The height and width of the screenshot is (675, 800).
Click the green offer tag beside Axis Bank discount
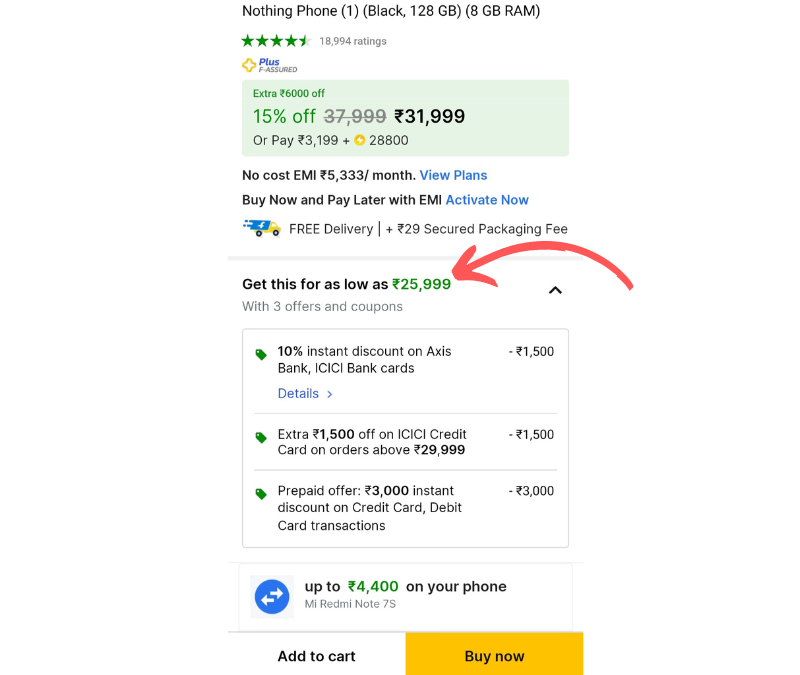pyautogui.click(x=261, y=352)
